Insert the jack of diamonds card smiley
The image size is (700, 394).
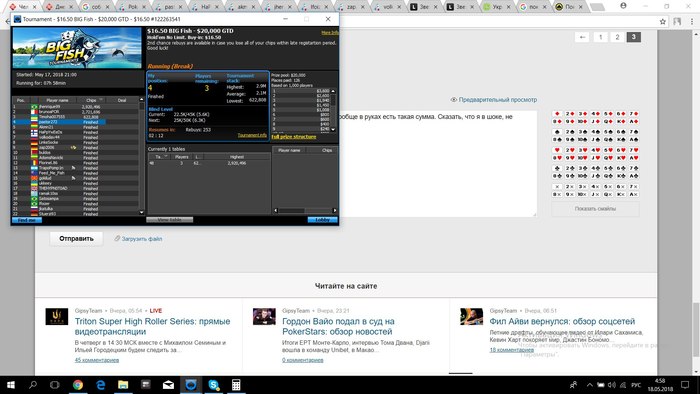click(596, 121)
